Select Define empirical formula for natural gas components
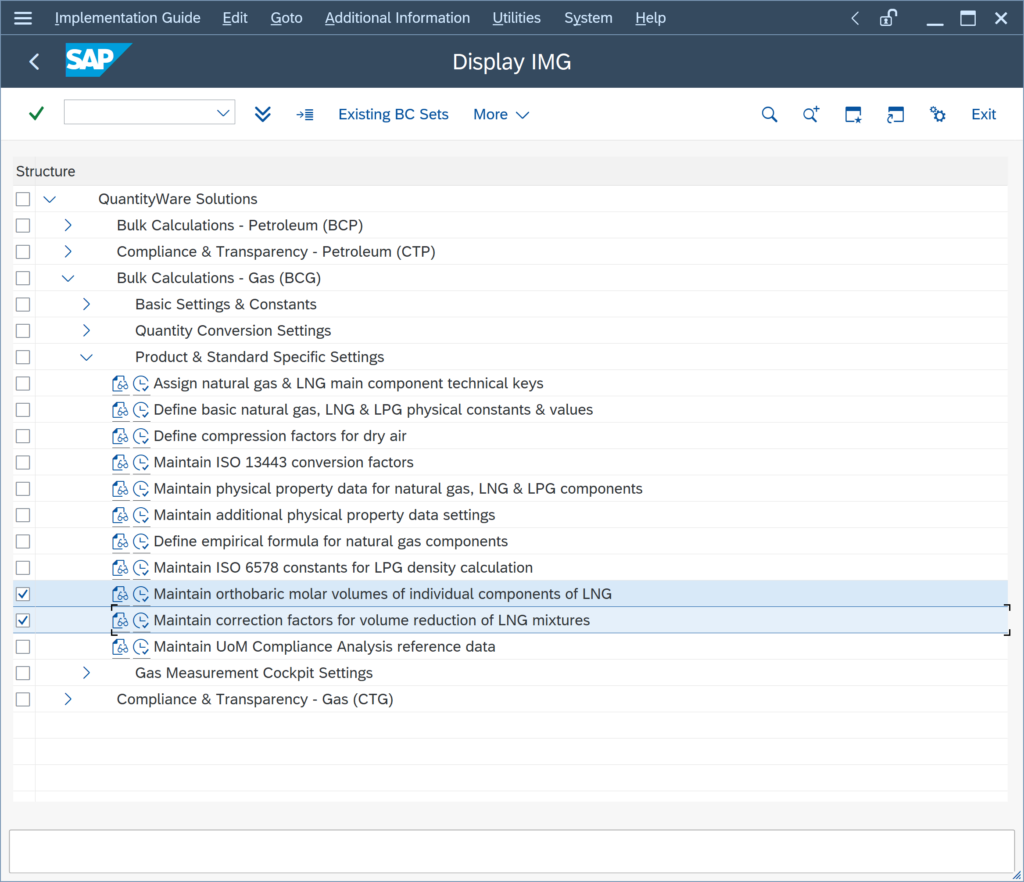 click(x=330, y=542)
